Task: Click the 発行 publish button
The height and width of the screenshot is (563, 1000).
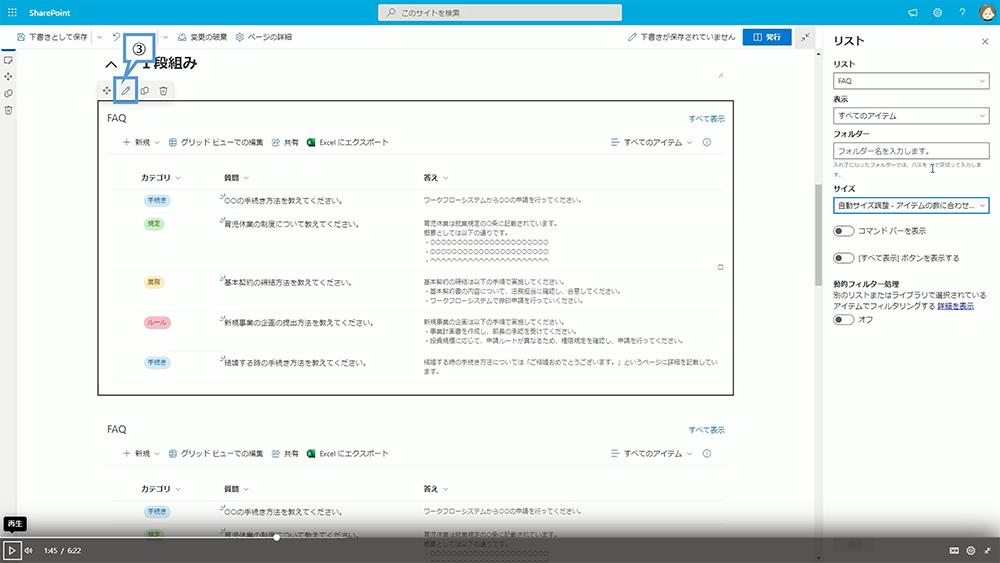Action: pos(767,37)
